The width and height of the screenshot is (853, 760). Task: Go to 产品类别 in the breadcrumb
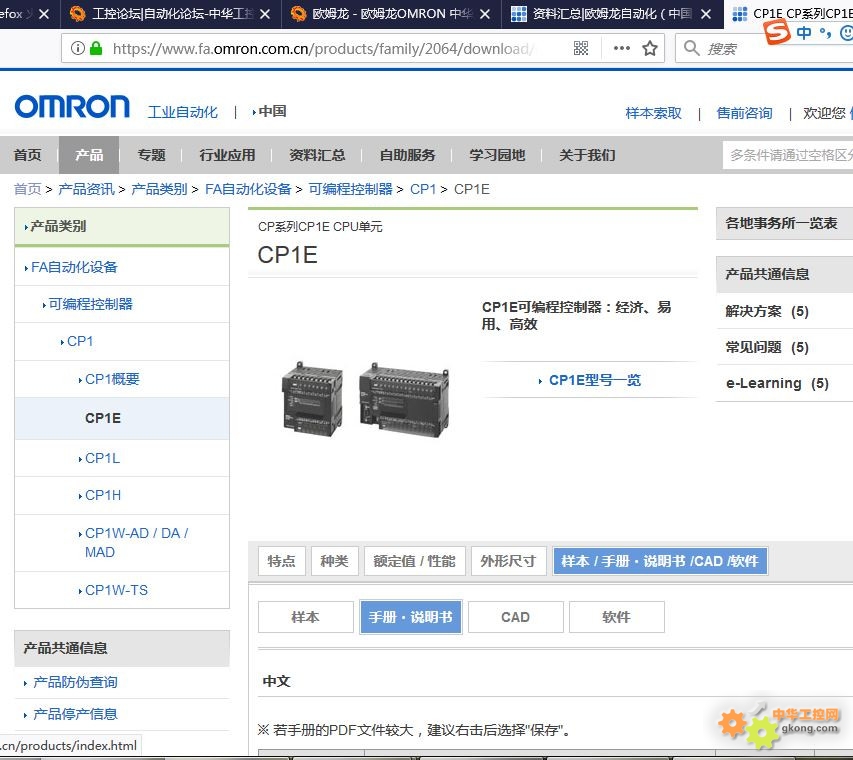[x=159, y=189]
